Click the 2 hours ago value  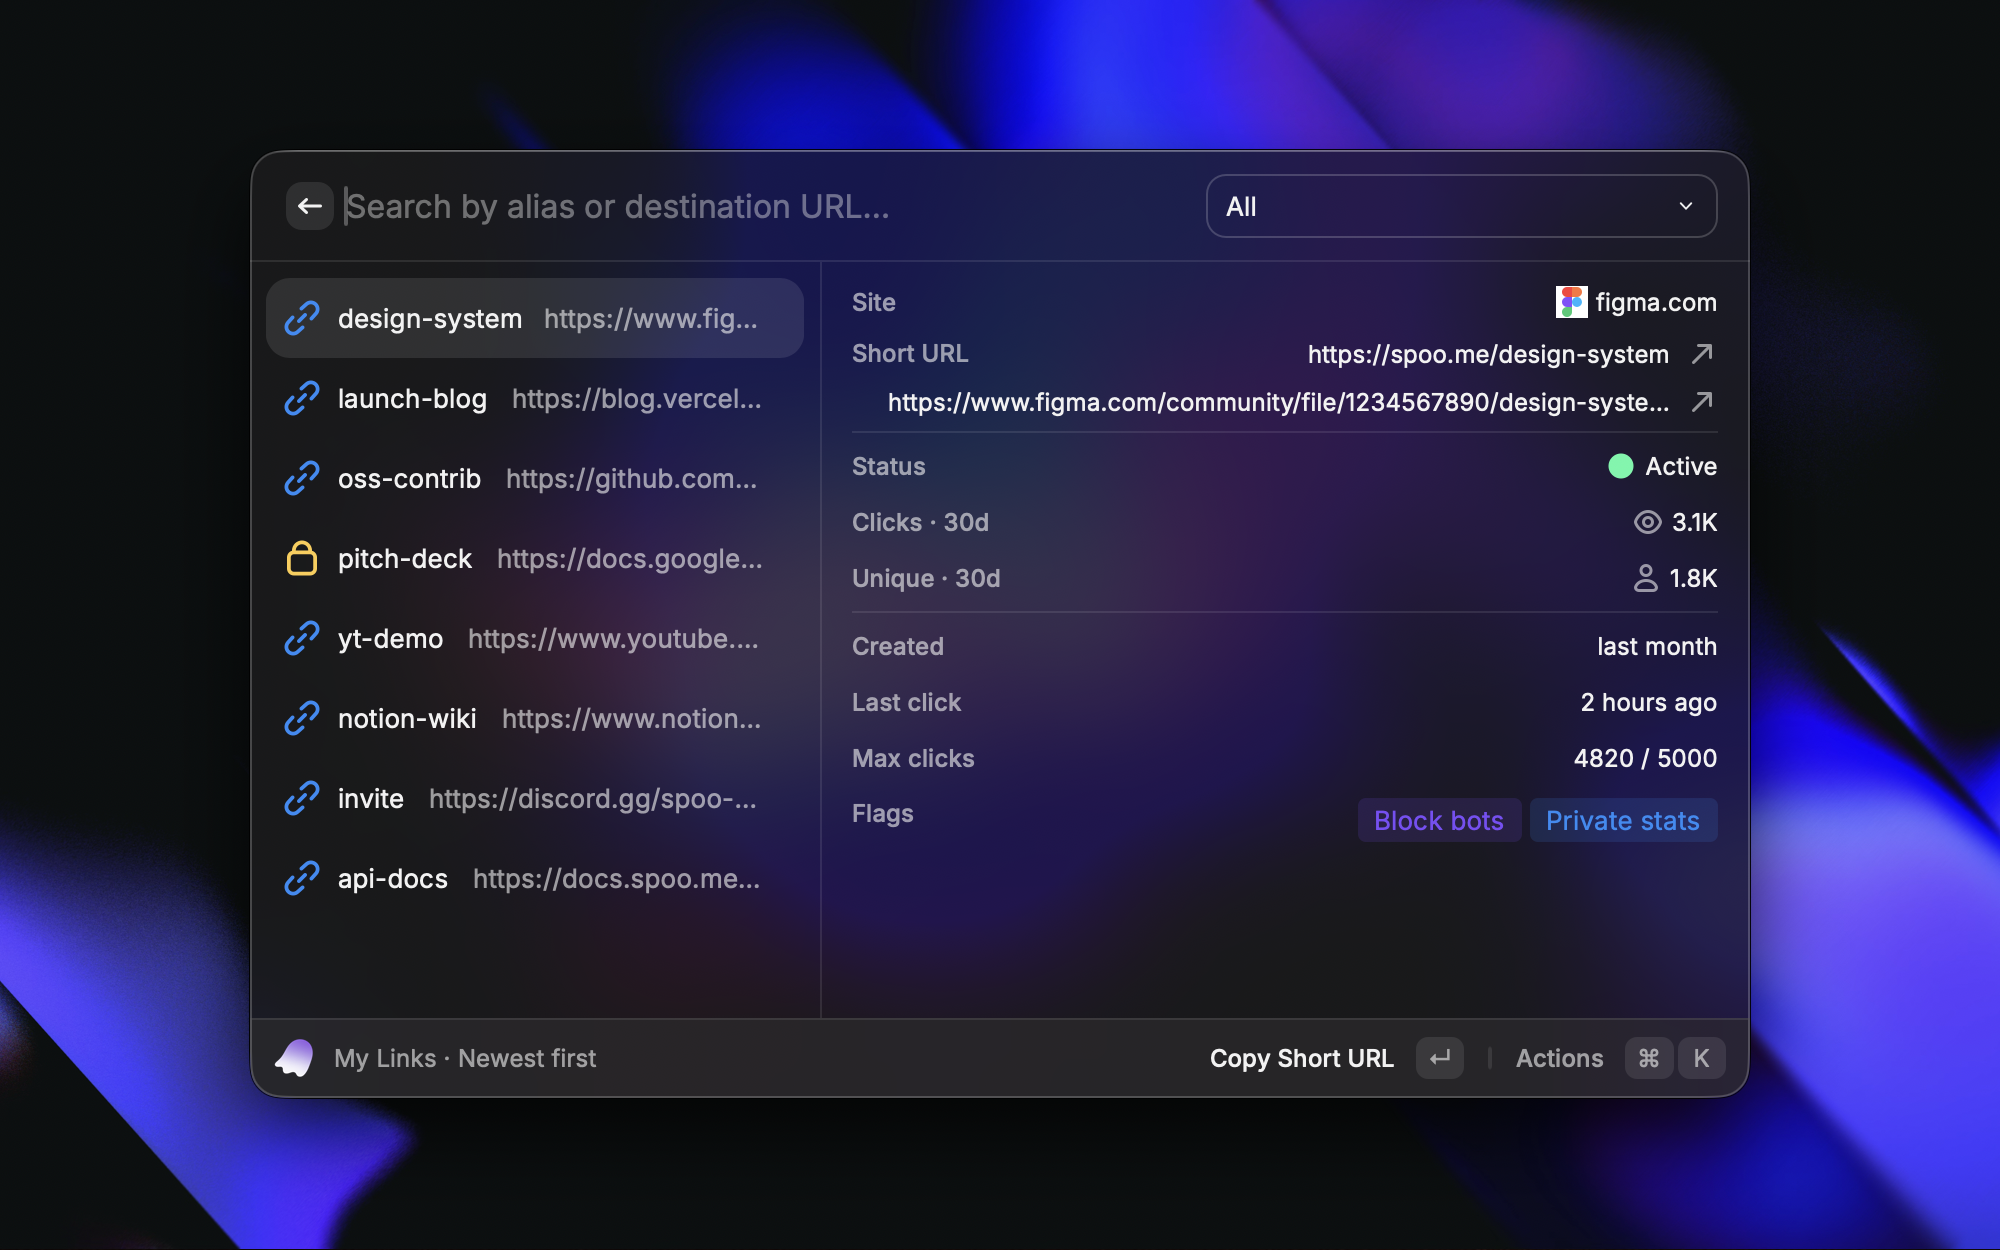1648,702
